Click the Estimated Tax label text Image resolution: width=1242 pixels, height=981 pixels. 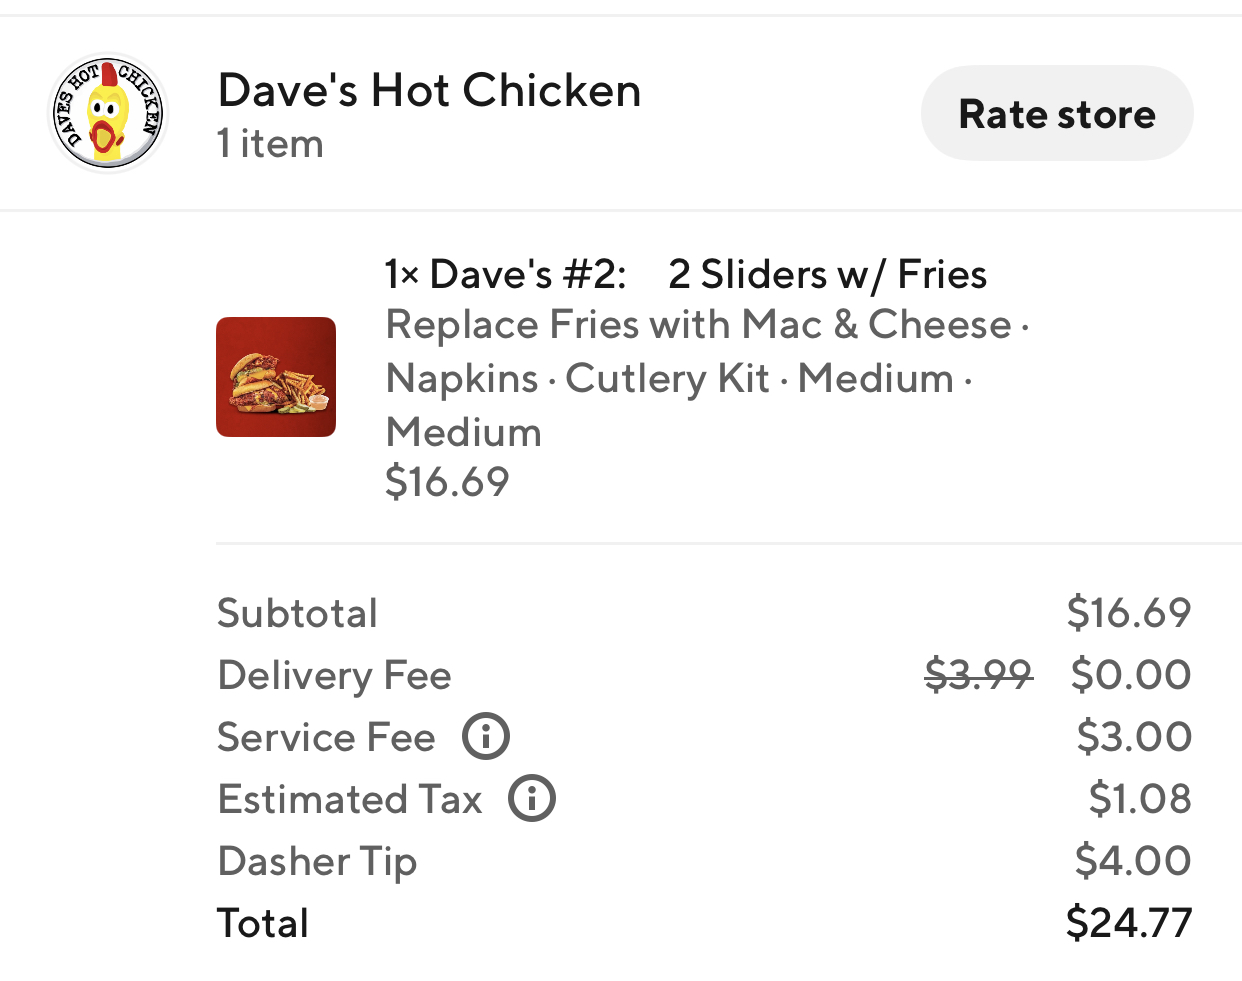click(x=350, y=799)
